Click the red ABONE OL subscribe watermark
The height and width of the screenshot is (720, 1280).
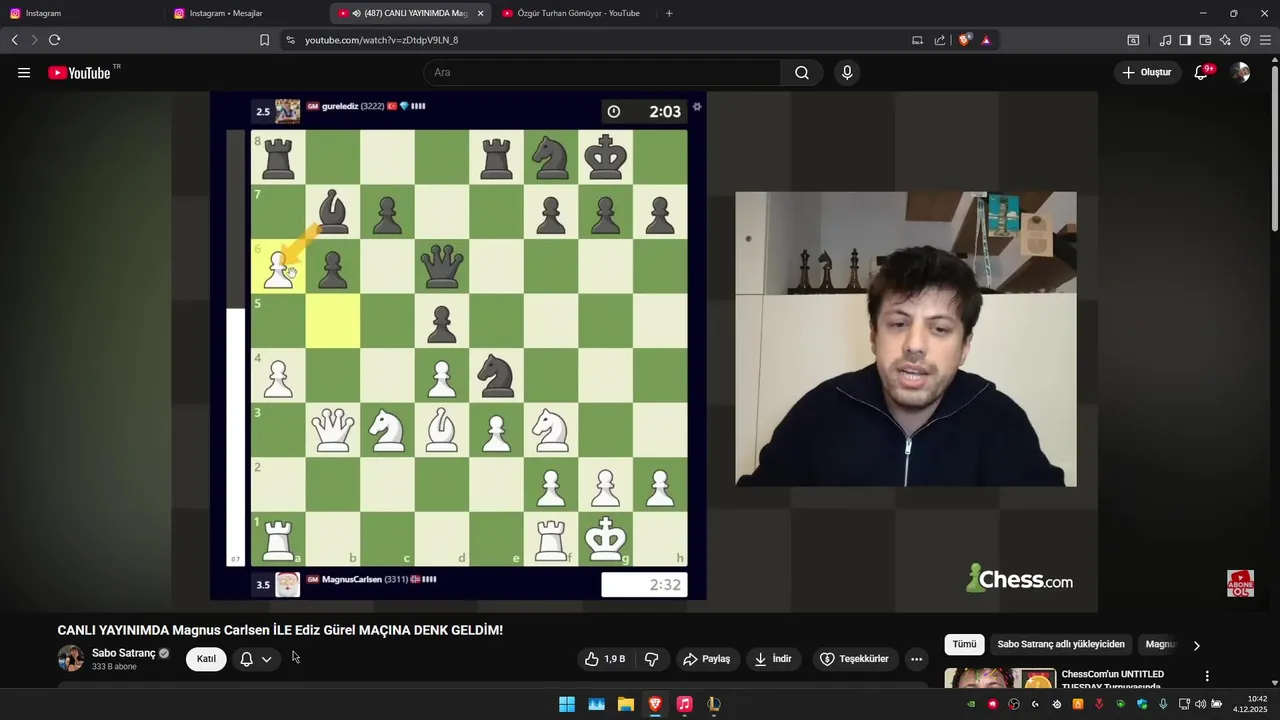point(1240,583)
